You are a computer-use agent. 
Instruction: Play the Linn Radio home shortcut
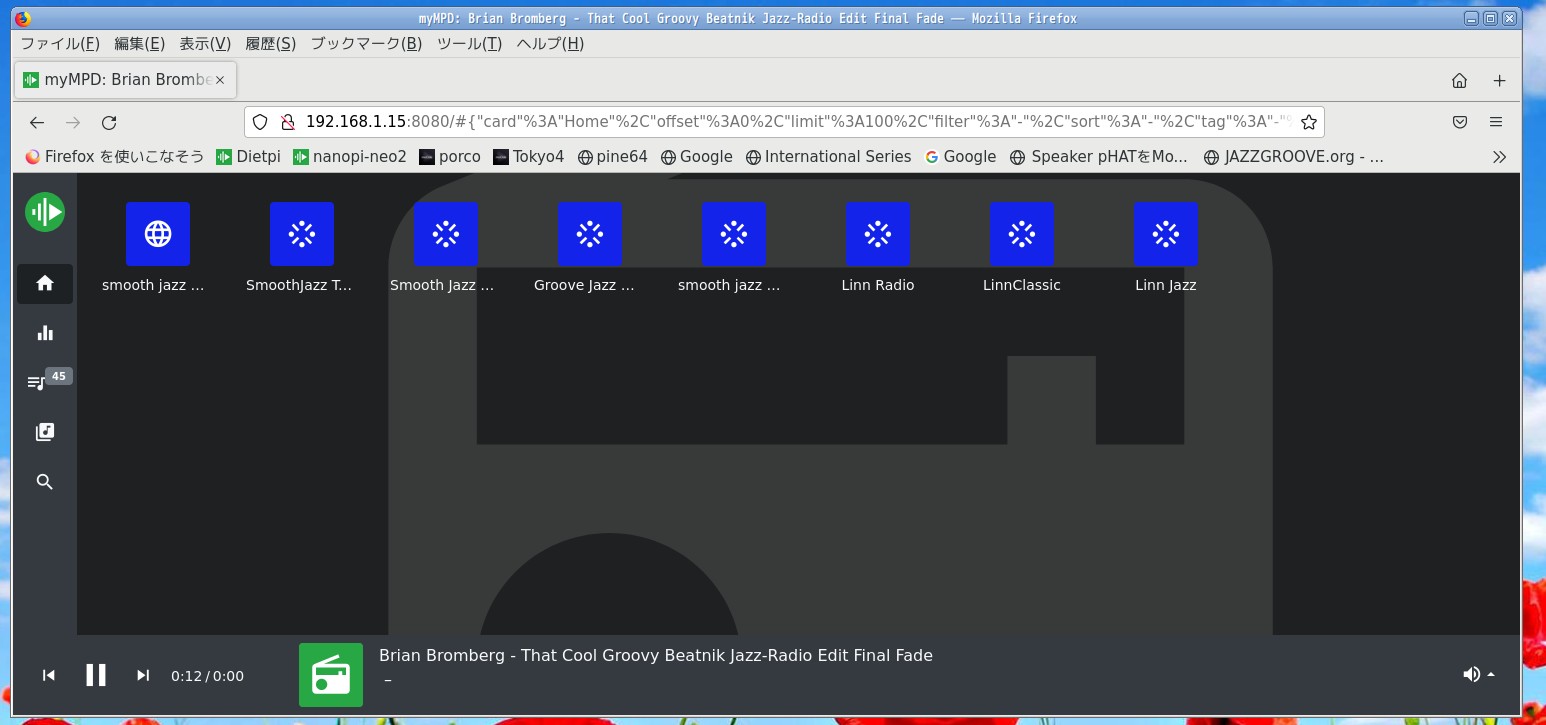[x=877, y=234]
